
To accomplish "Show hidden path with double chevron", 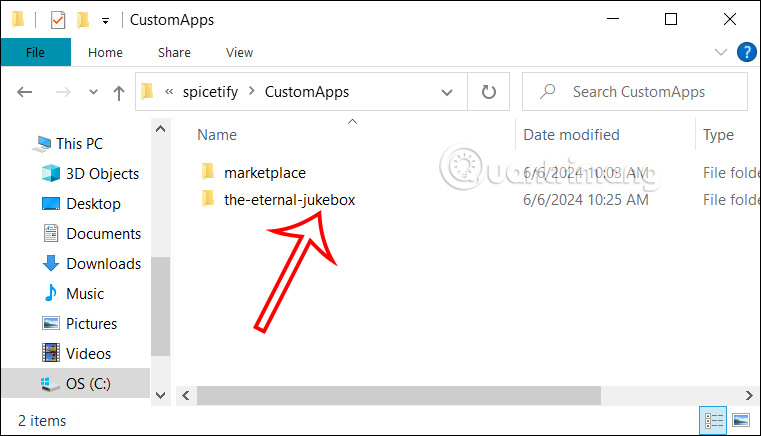I will point(169,91).
